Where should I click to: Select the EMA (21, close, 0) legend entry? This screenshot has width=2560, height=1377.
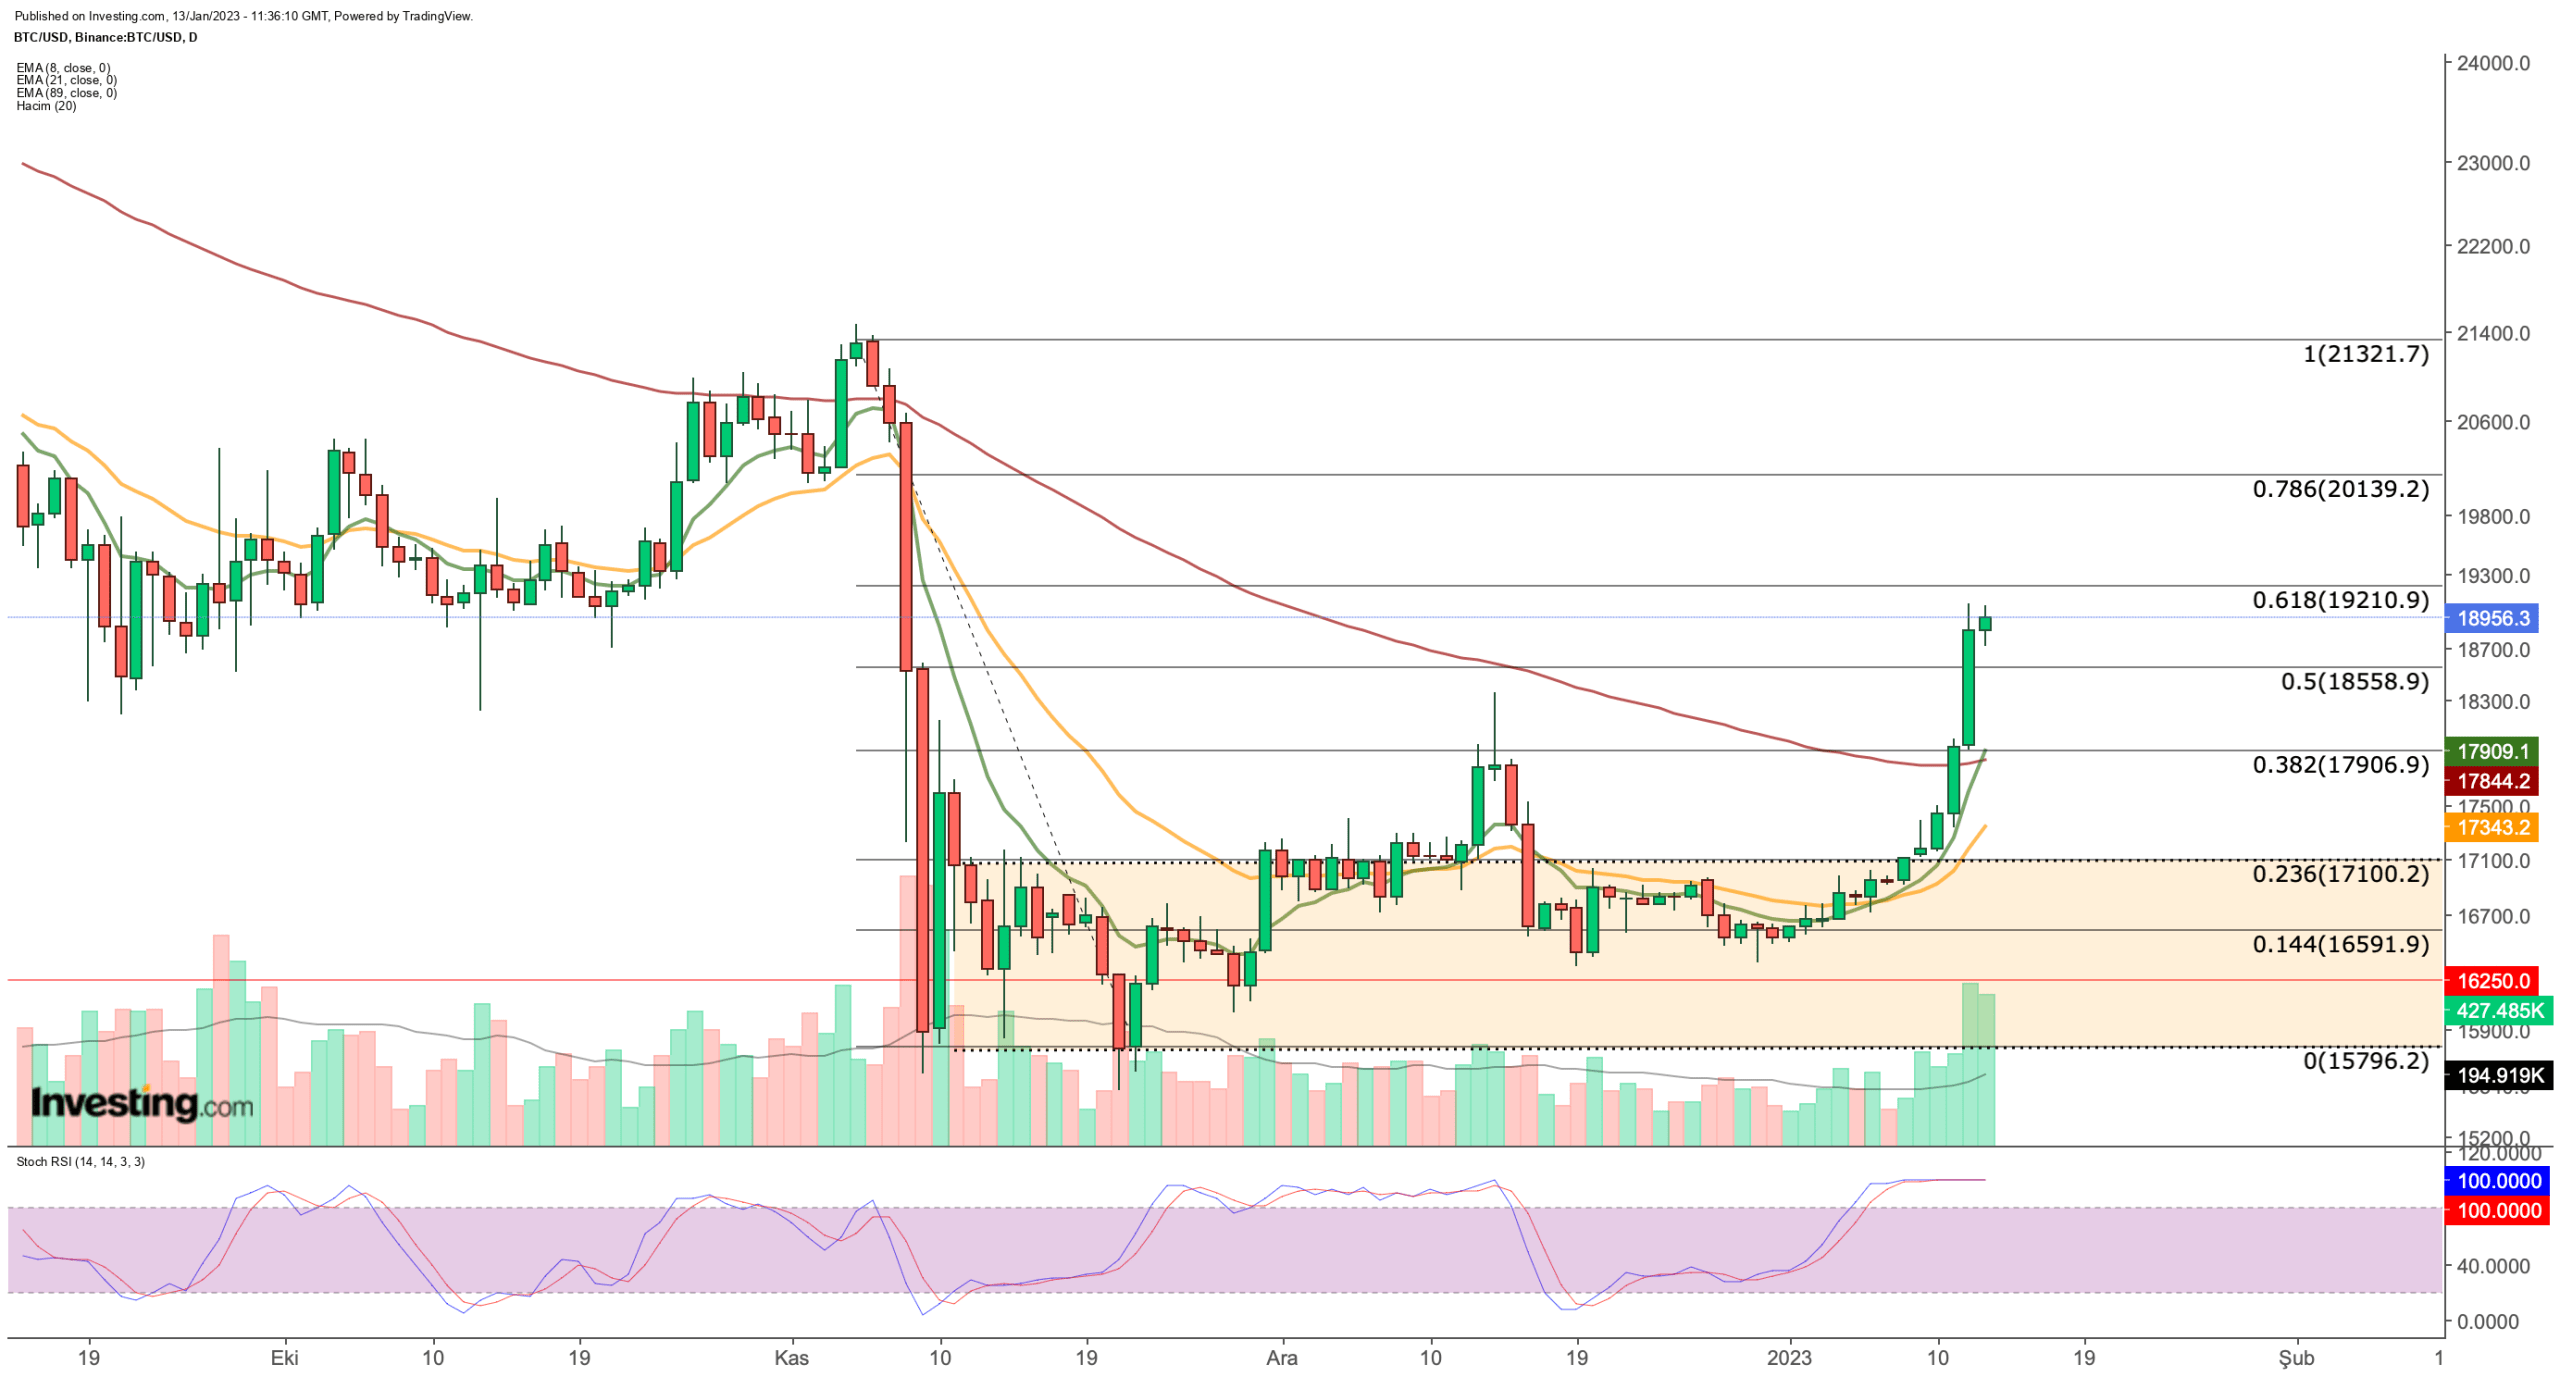point(66,80)
